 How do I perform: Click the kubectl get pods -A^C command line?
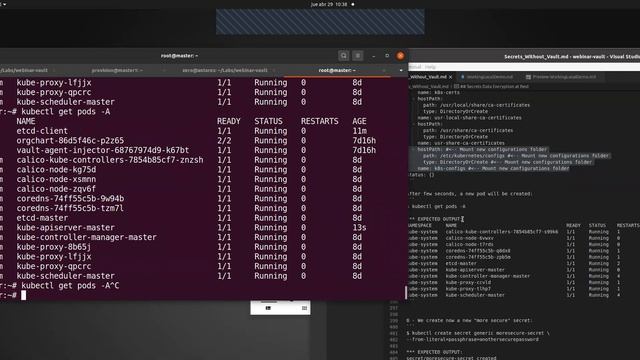pyautogui.click(x=70, y=286)
